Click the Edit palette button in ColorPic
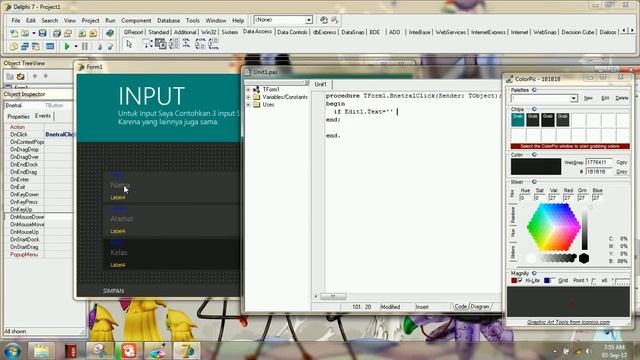Image resolution: width=640 pixels, height=360 pixels. [x=605, y=98]
